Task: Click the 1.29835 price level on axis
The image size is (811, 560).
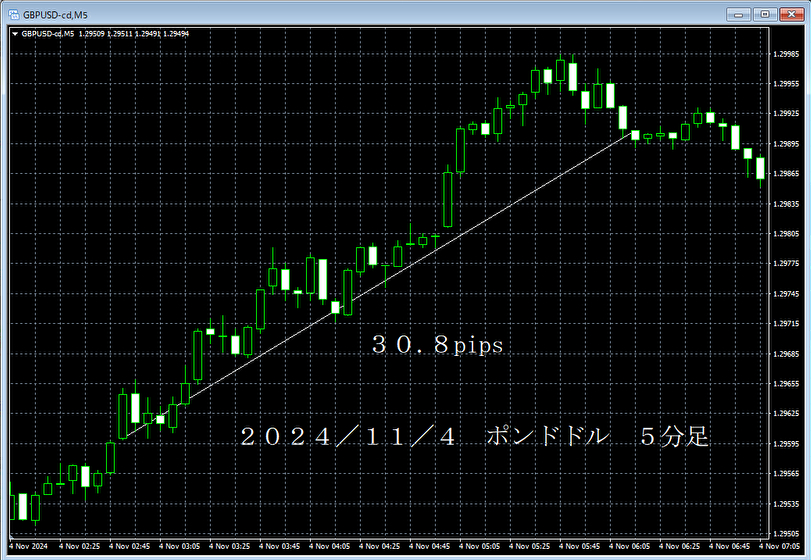Action: (787, 204)
